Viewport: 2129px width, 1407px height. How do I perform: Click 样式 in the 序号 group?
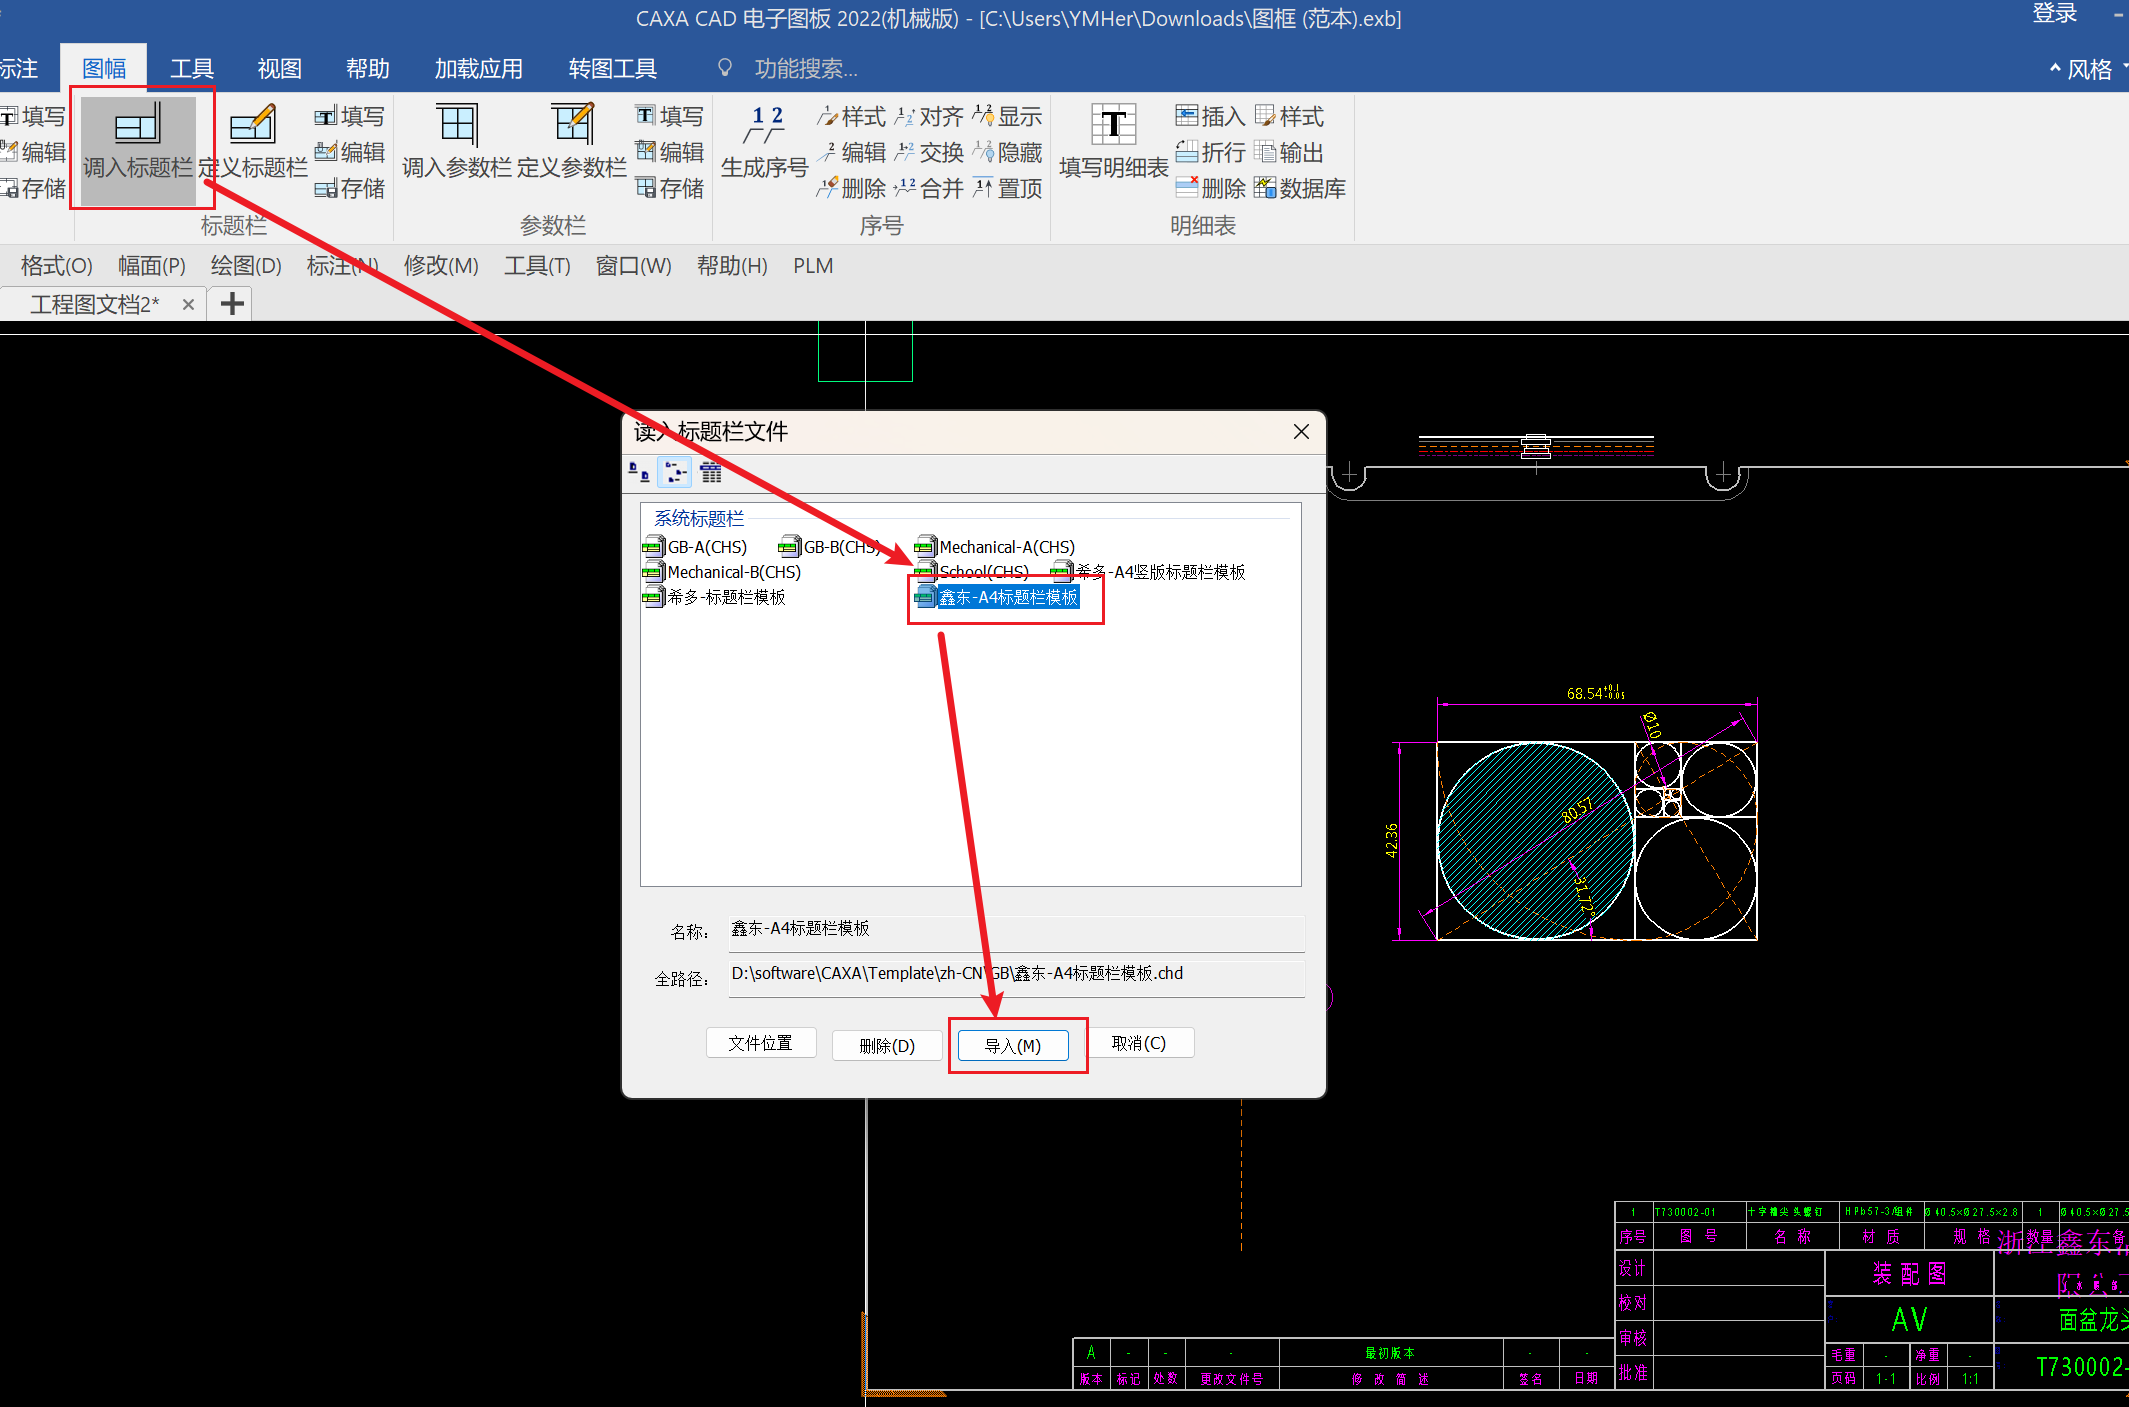(851, 117)
